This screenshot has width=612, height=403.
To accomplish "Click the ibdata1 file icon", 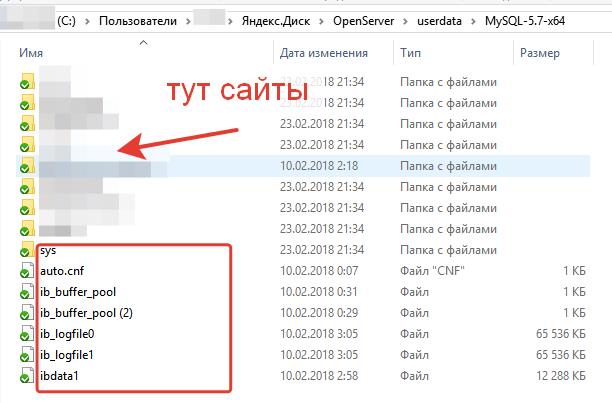I will [x=27, y=375].
